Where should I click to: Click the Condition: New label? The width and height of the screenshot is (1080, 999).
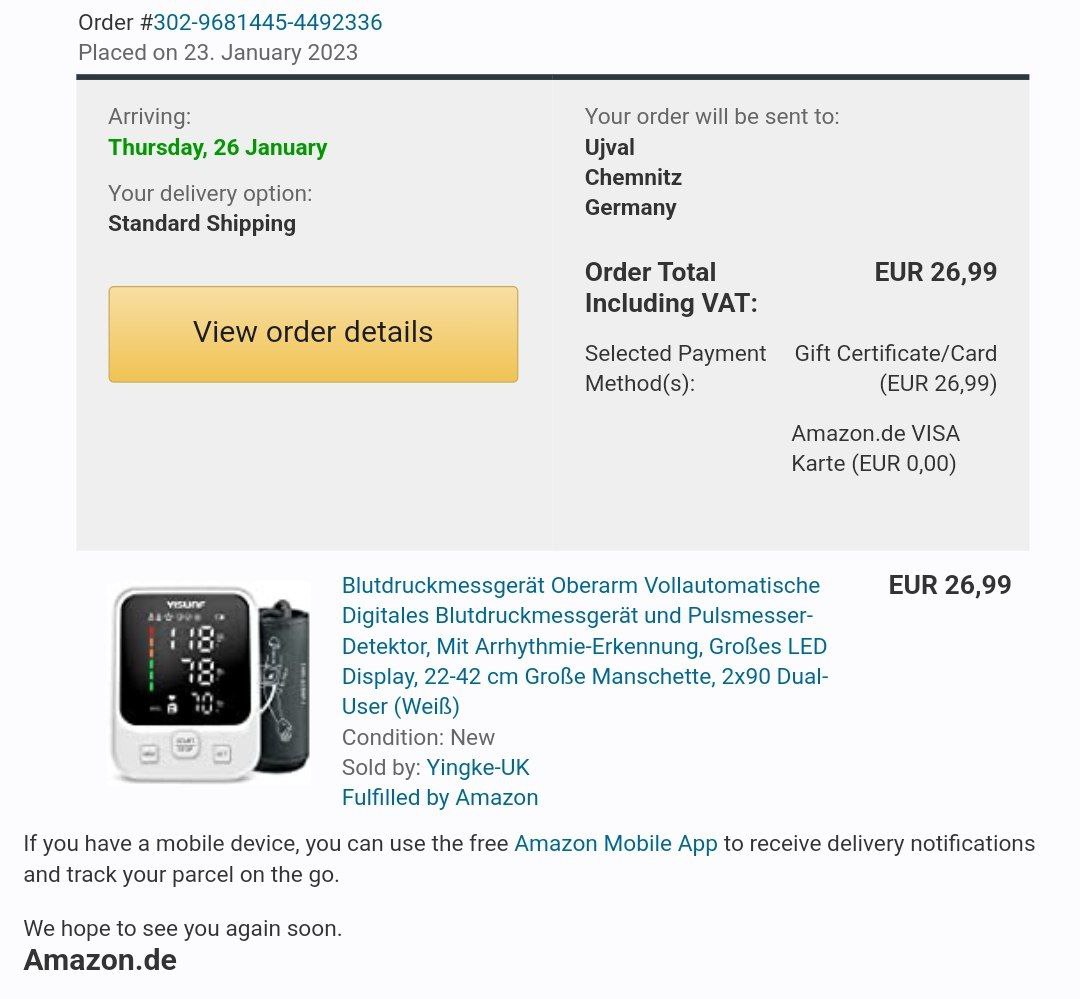click(418, 737)
